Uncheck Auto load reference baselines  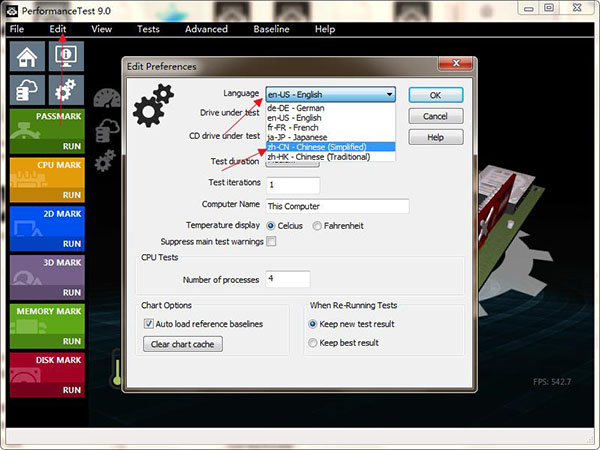pyautogui.click(x=149, y=324)
